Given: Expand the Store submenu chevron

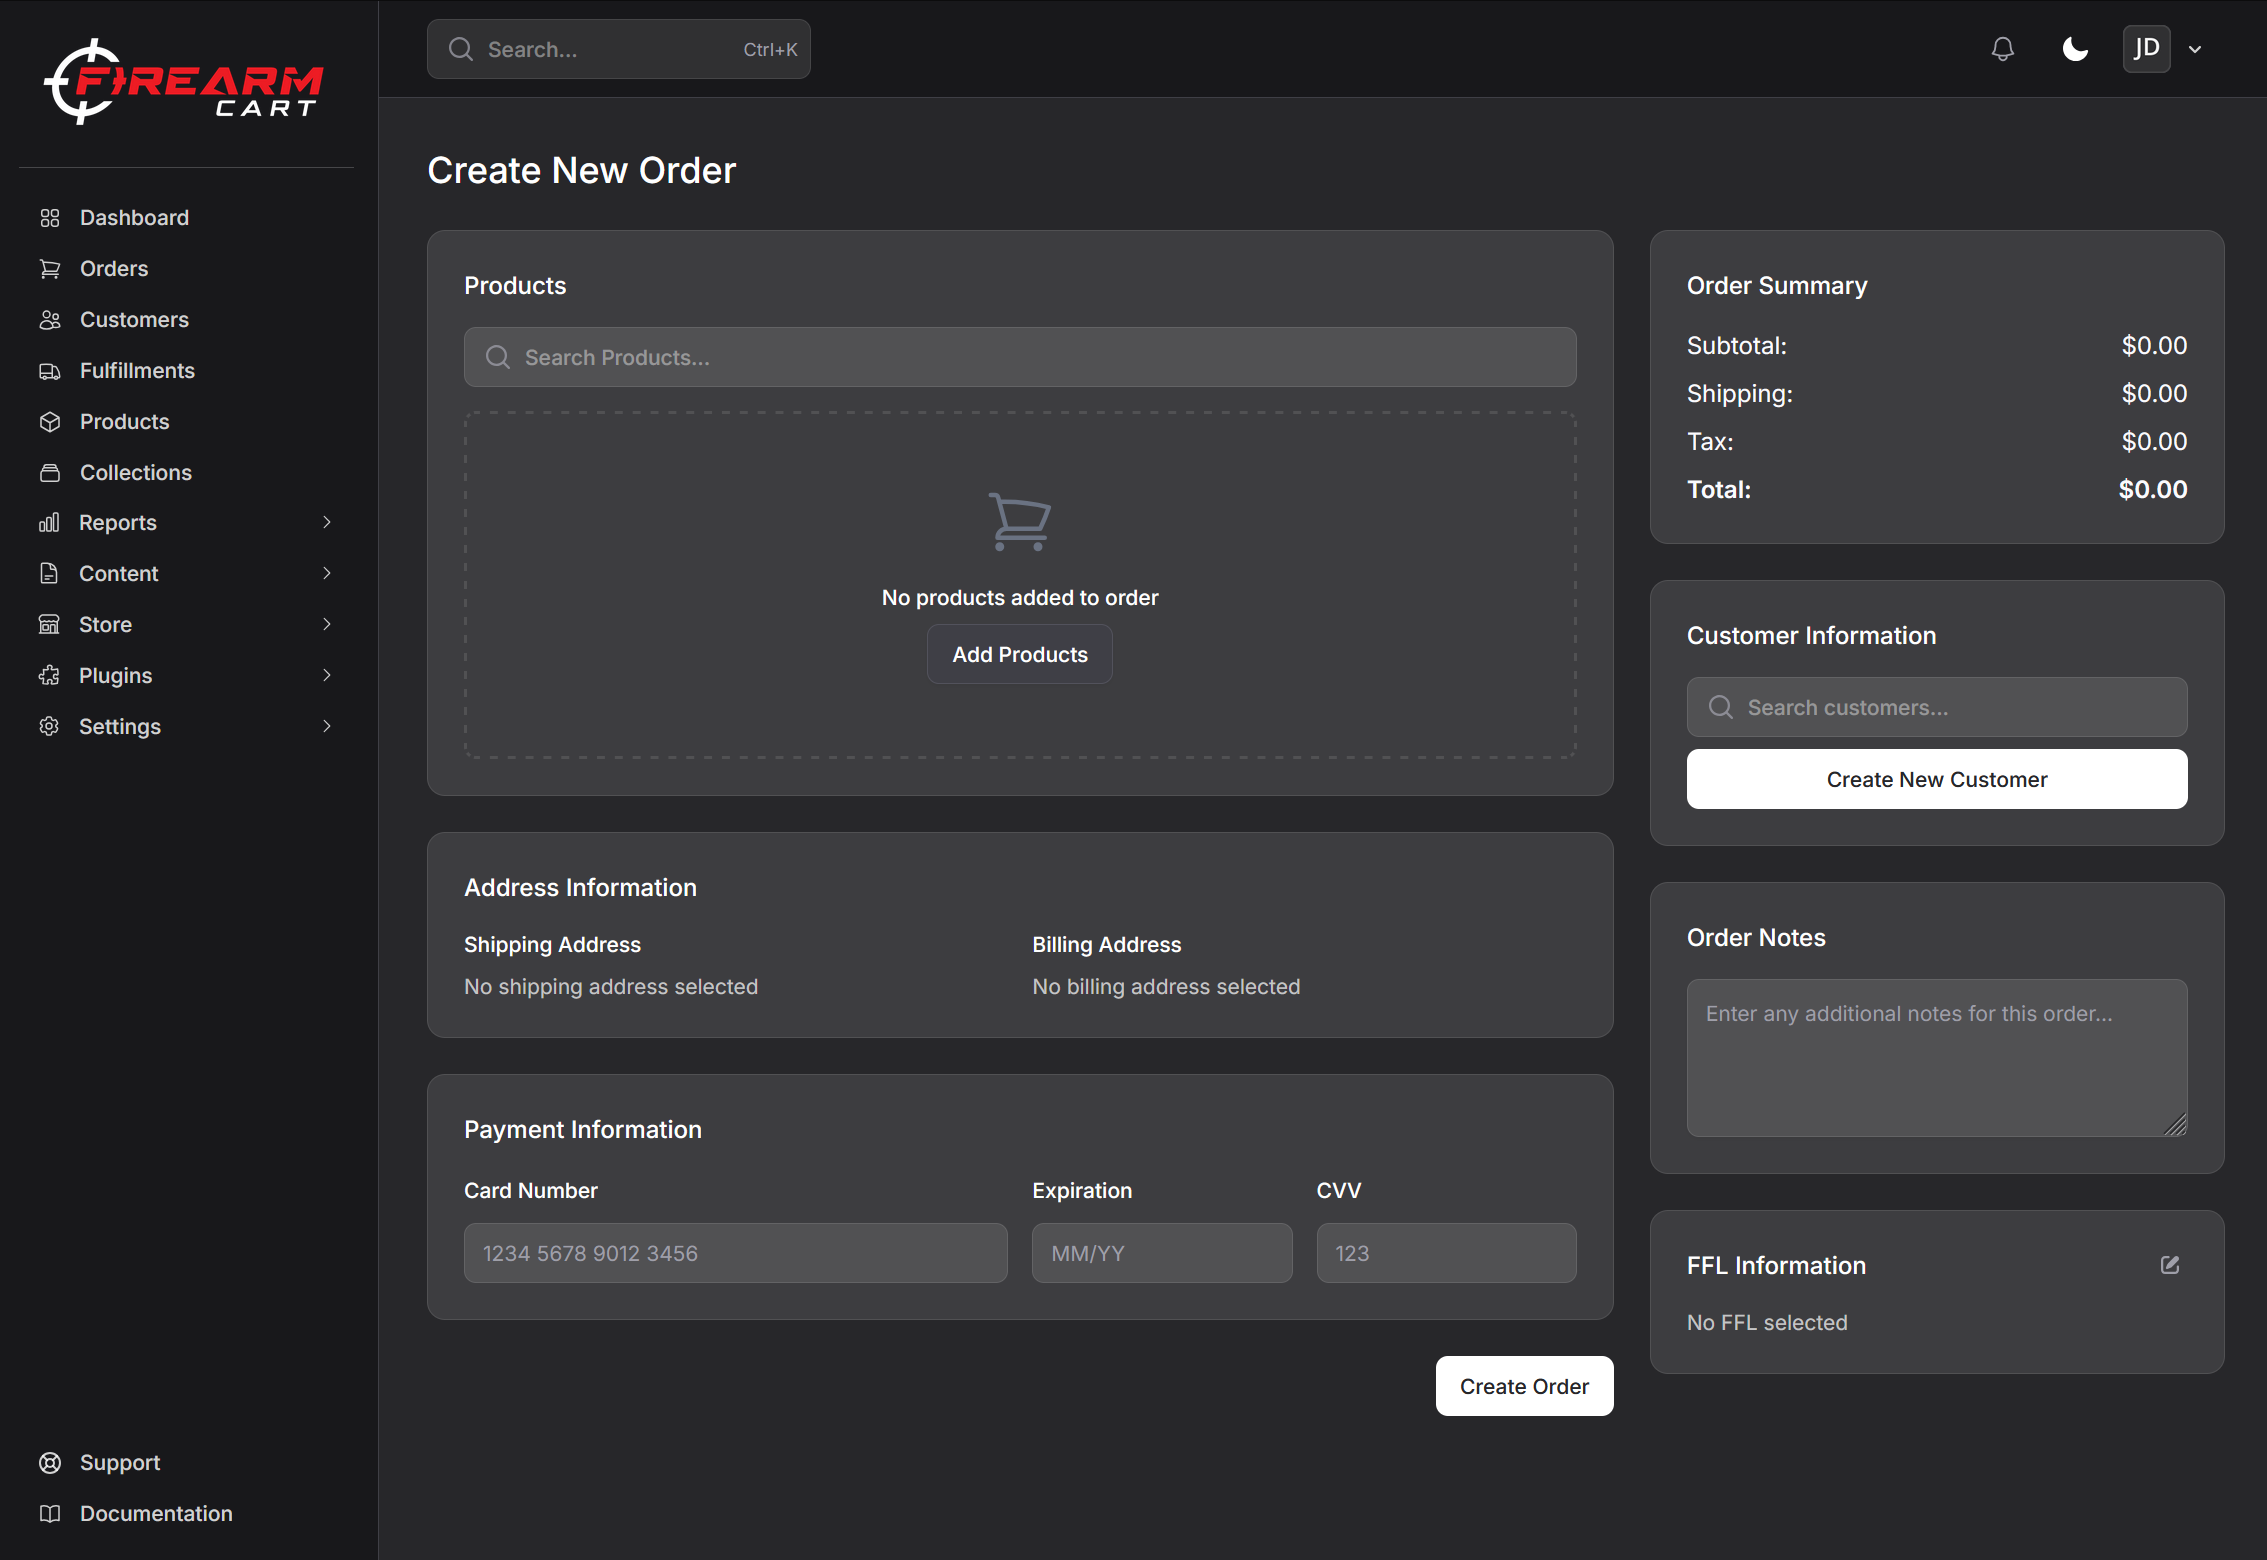Looking at the screenshot, I should pos(327,625).
